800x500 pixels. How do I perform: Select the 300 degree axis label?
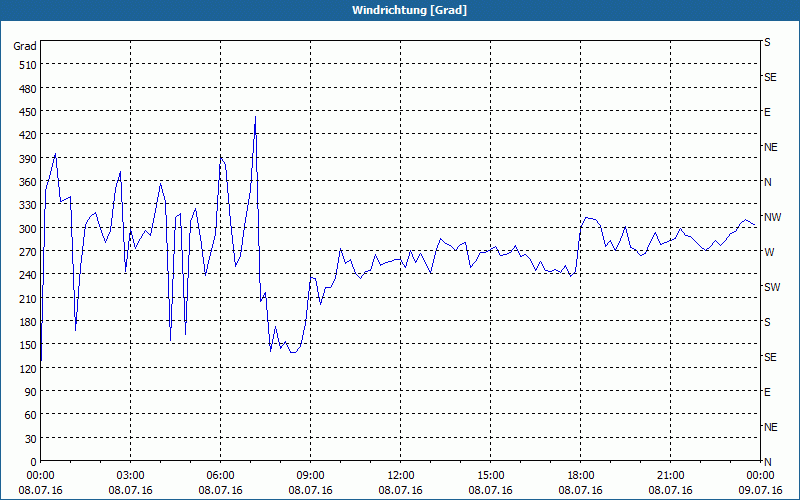29,229
